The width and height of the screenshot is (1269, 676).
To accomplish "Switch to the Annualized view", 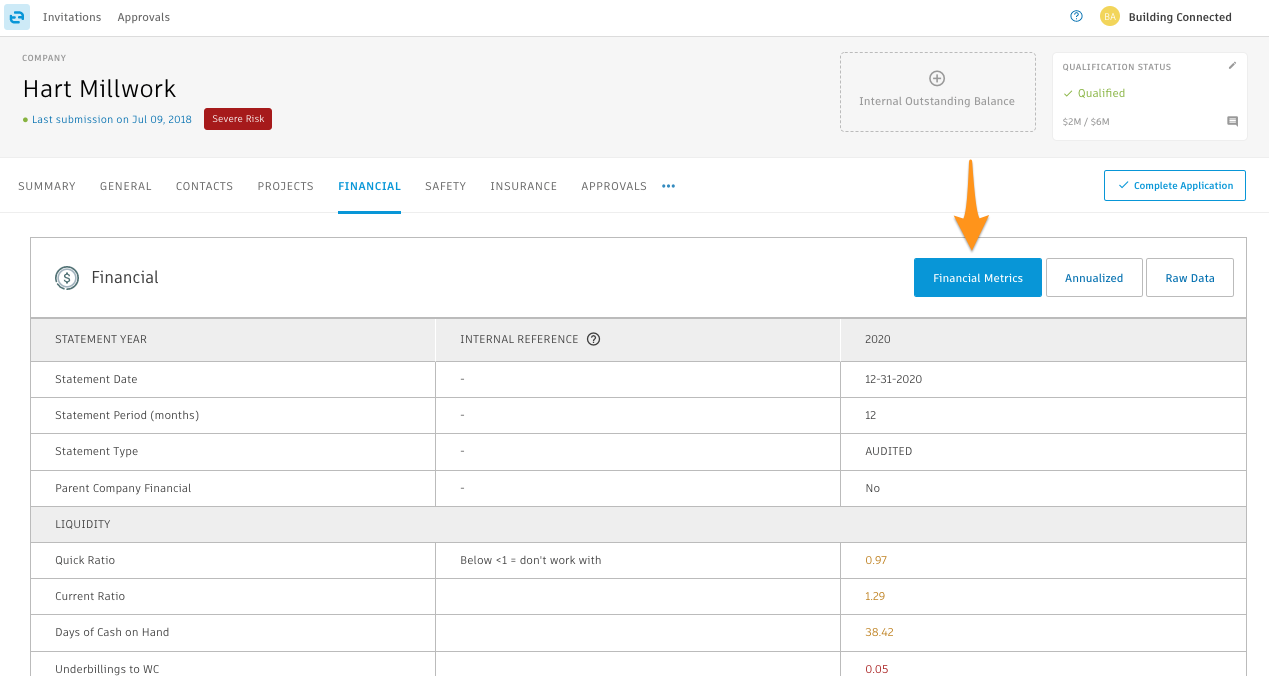I will [1093, 278].
